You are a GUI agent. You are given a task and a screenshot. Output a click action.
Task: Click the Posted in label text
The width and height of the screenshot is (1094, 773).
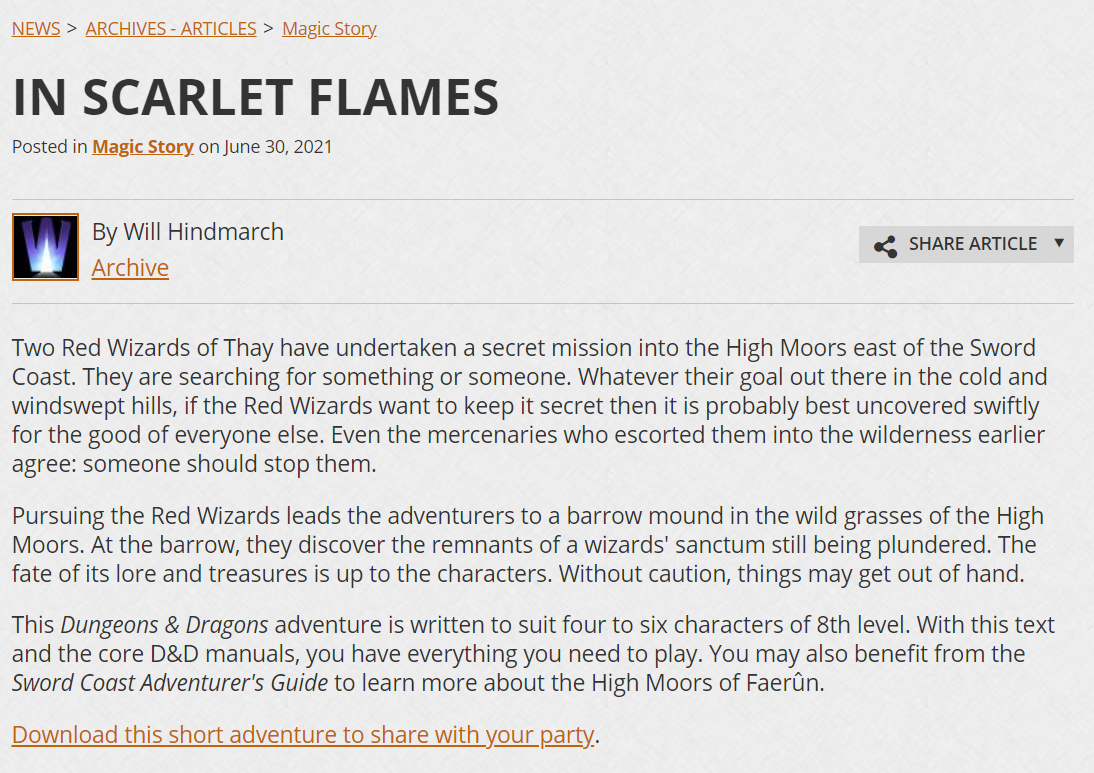(50, 147)
